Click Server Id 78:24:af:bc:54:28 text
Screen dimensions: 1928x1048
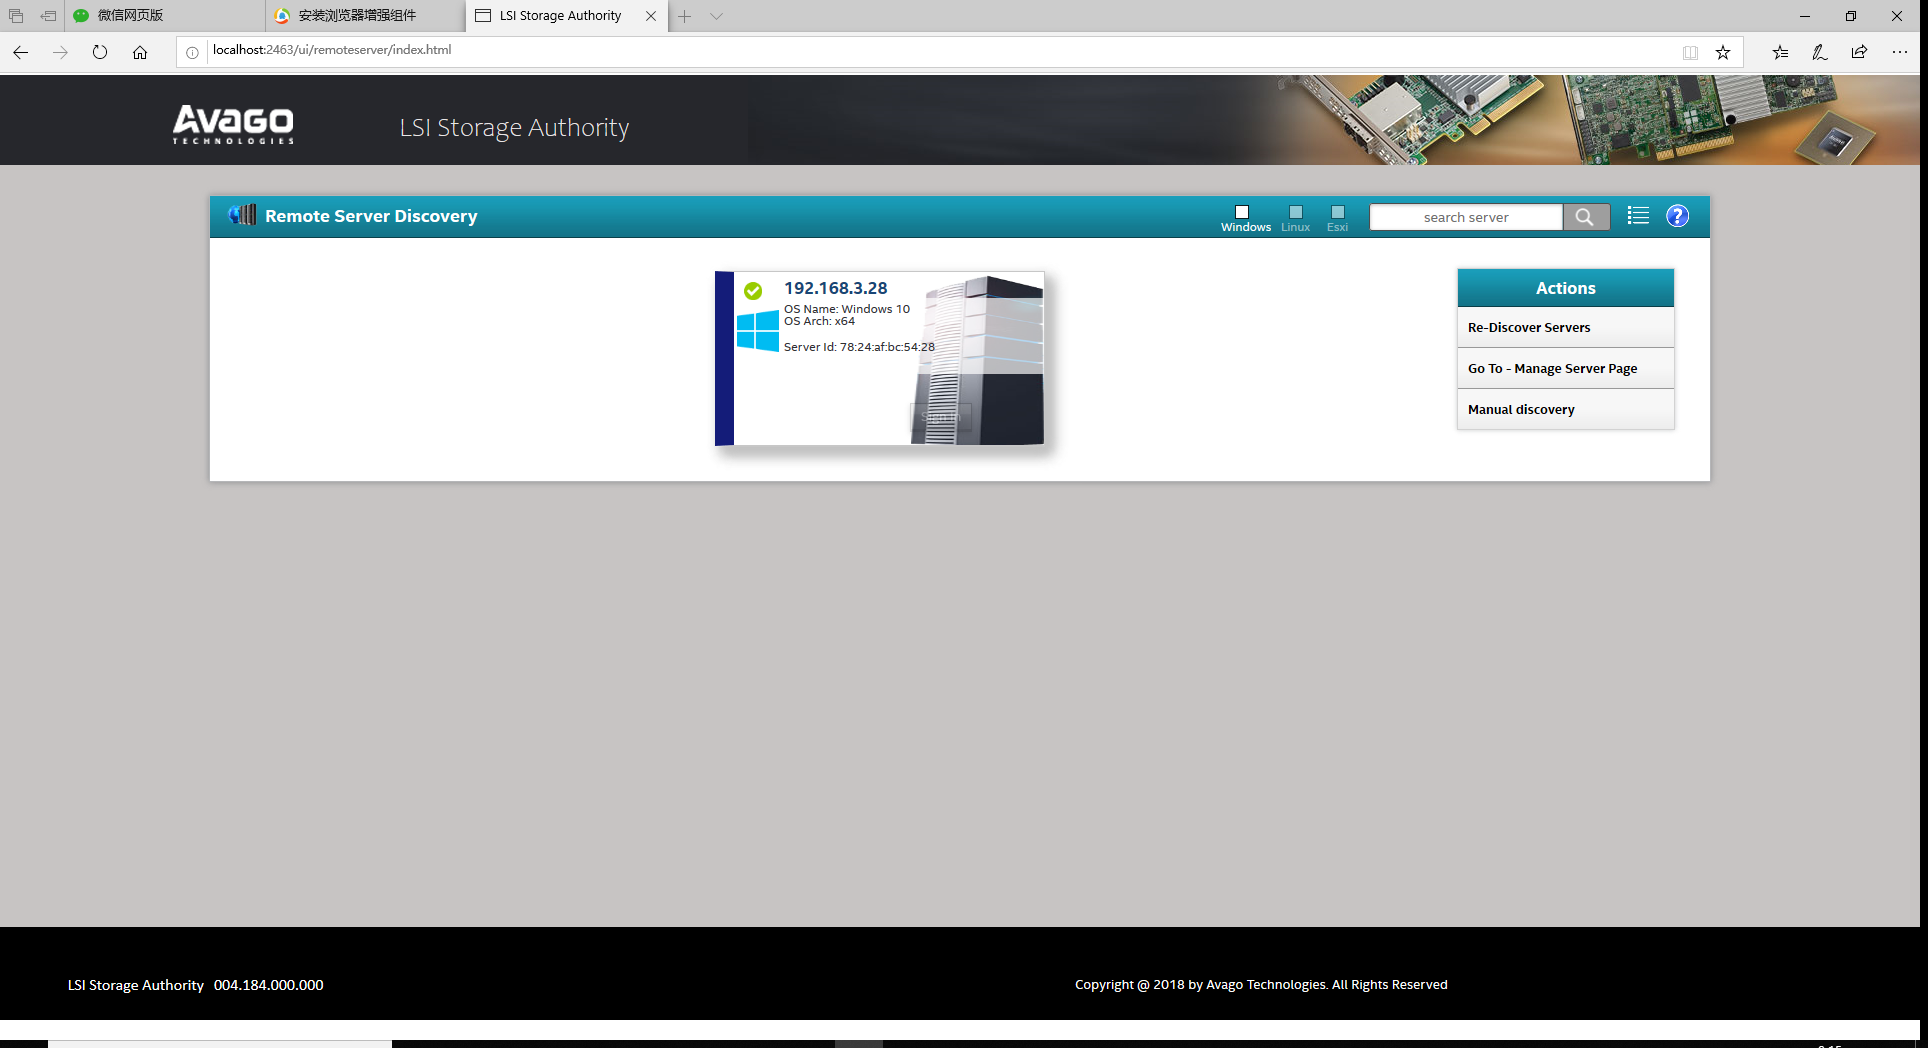click(859, 347)
